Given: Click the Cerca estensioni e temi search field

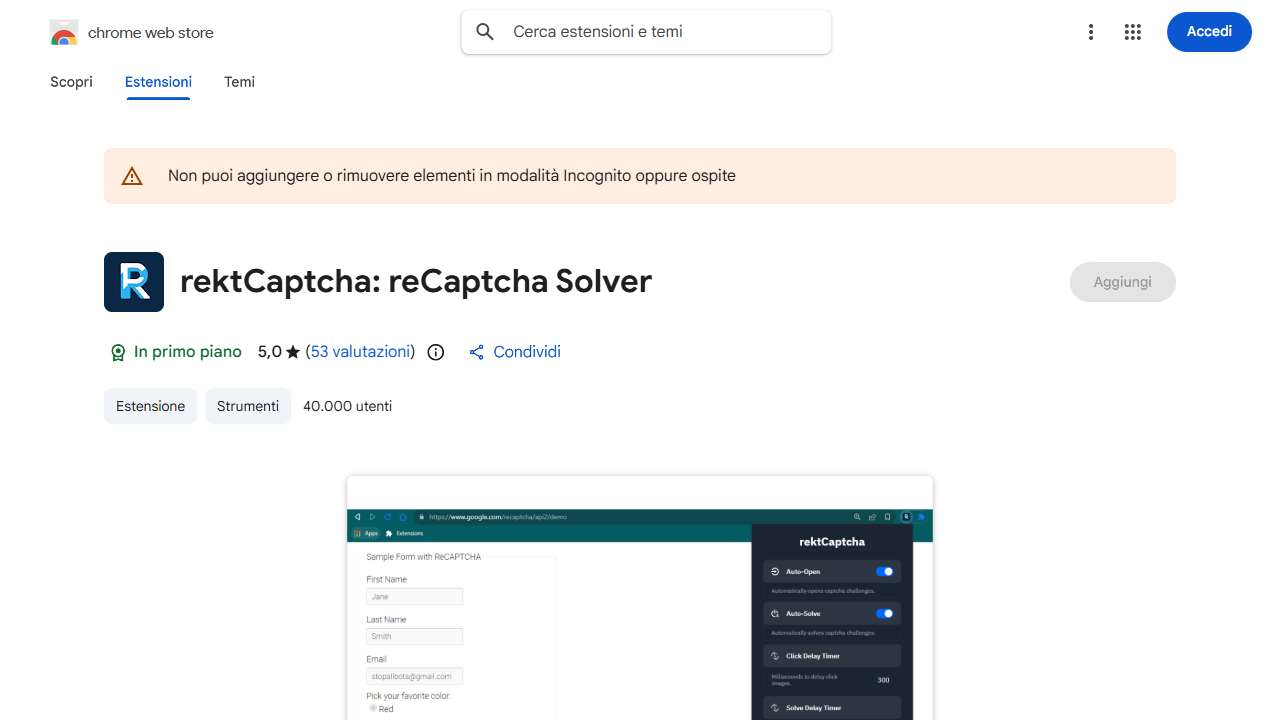Looking at the screenshot, I should [x=646, y=31].
